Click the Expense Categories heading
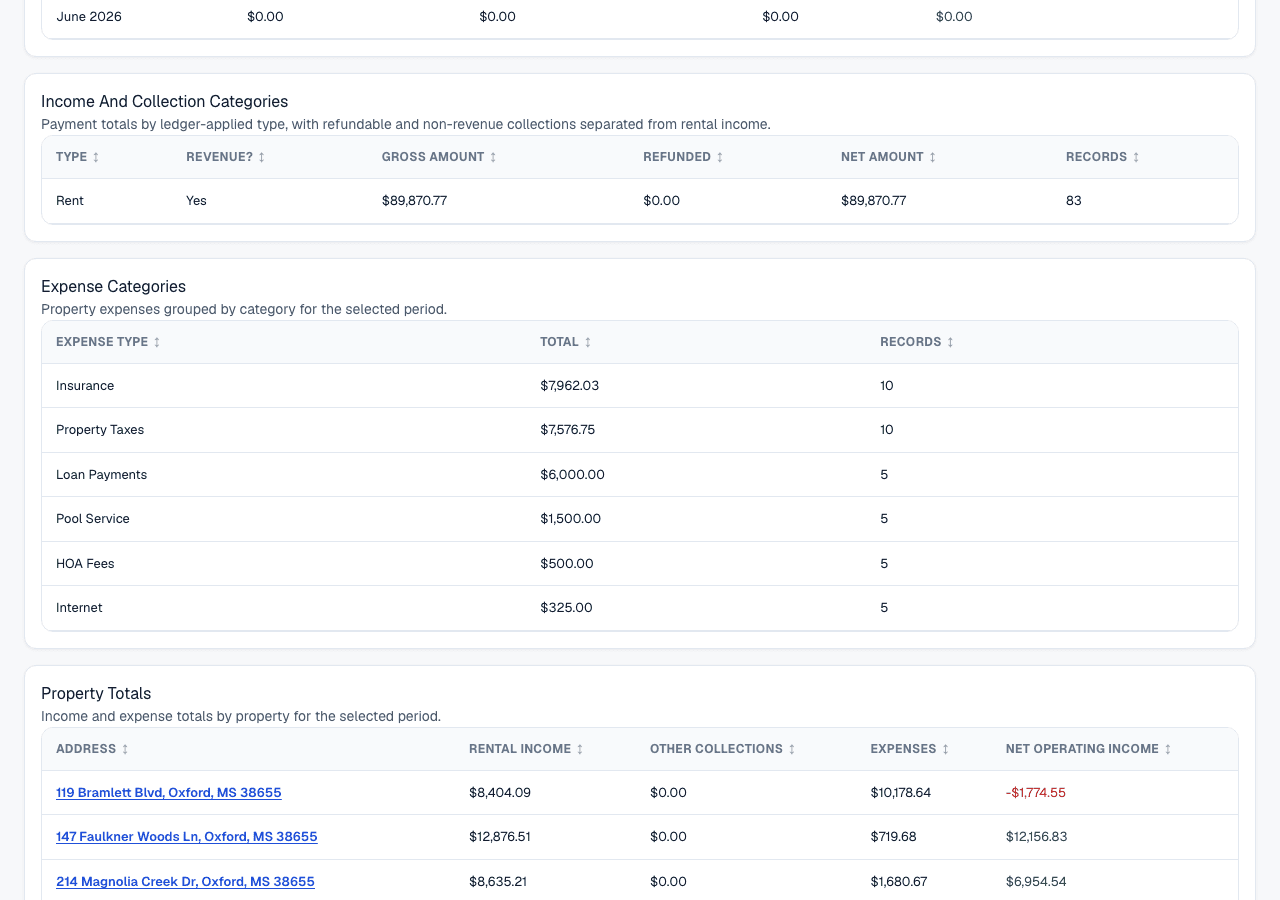 click(x=114, y=287)
